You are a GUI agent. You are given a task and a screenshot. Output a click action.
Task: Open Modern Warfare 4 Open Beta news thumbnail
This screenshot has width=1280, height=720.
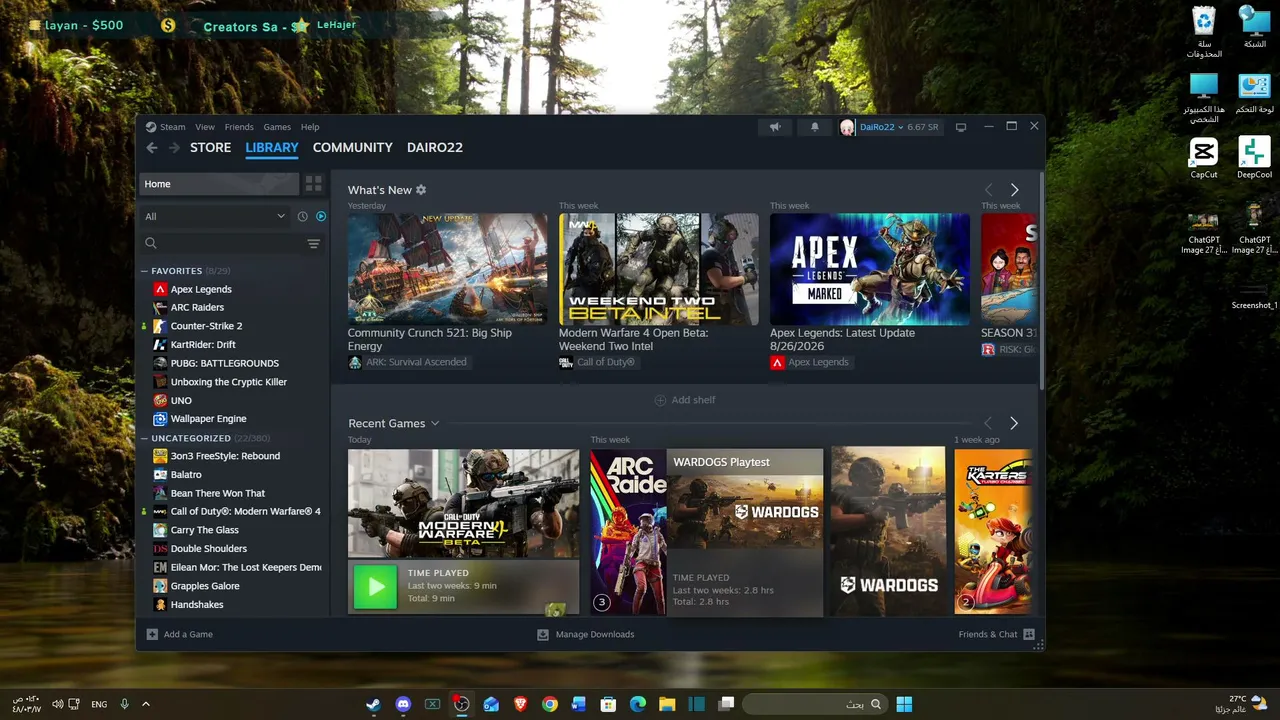[659, 269]
